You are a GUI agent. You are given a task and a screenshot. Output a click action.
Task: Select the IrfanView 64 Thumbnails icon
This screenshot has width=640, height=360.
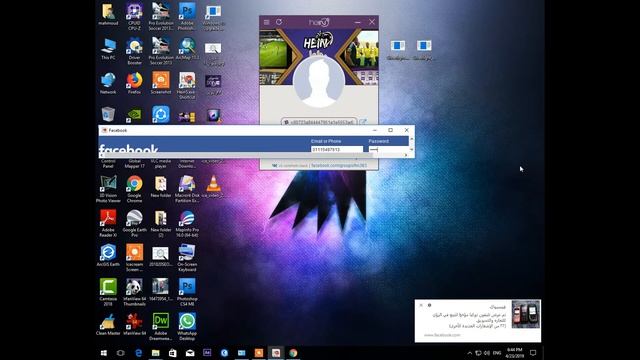tap(134, 292)
